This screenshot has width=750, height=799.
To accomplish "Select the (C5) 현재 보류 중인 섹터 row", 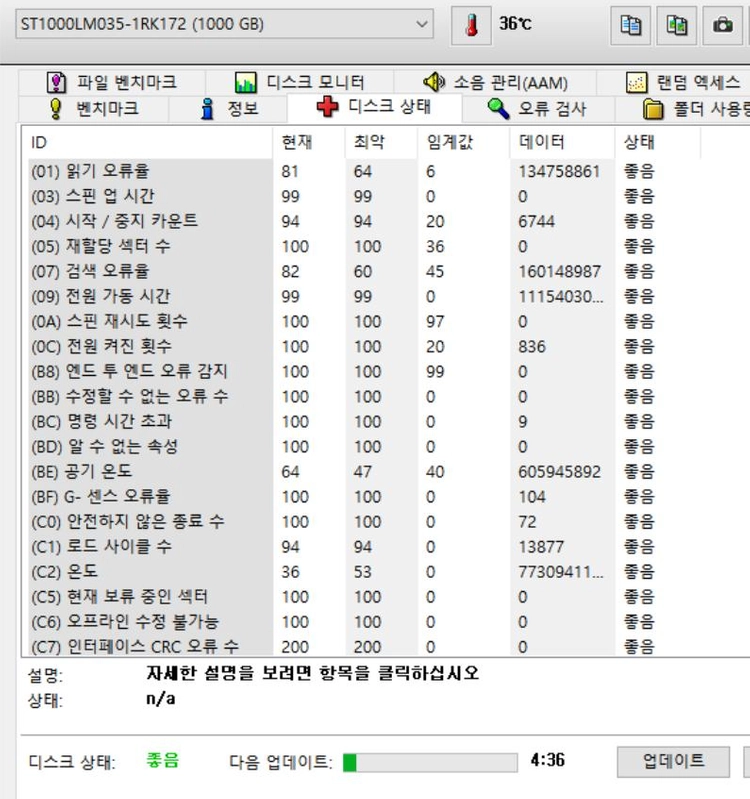I will 362,597.
